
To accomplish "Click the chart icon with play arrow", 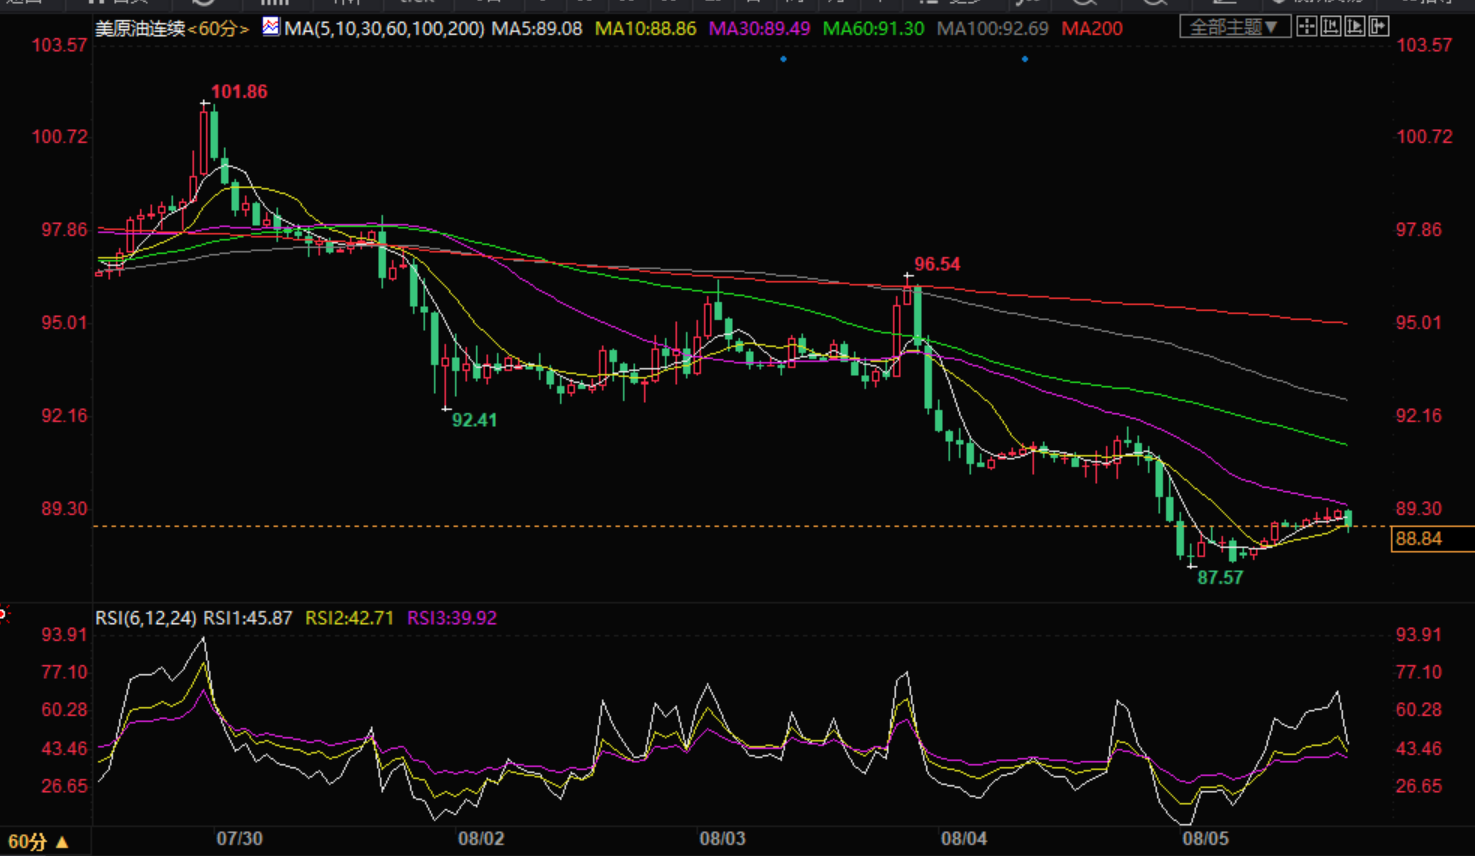I will click(x=1354, y=27).
